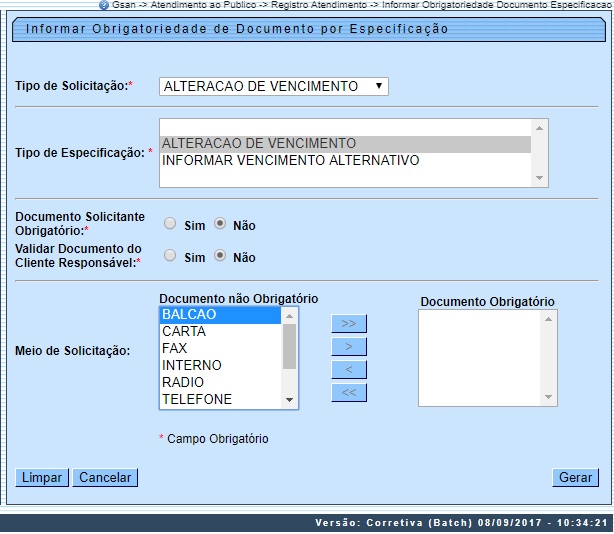Choose Não for Validar Documento do Cliente Responsável
This screenshot has width=614, height=534.
coord(220,256)
